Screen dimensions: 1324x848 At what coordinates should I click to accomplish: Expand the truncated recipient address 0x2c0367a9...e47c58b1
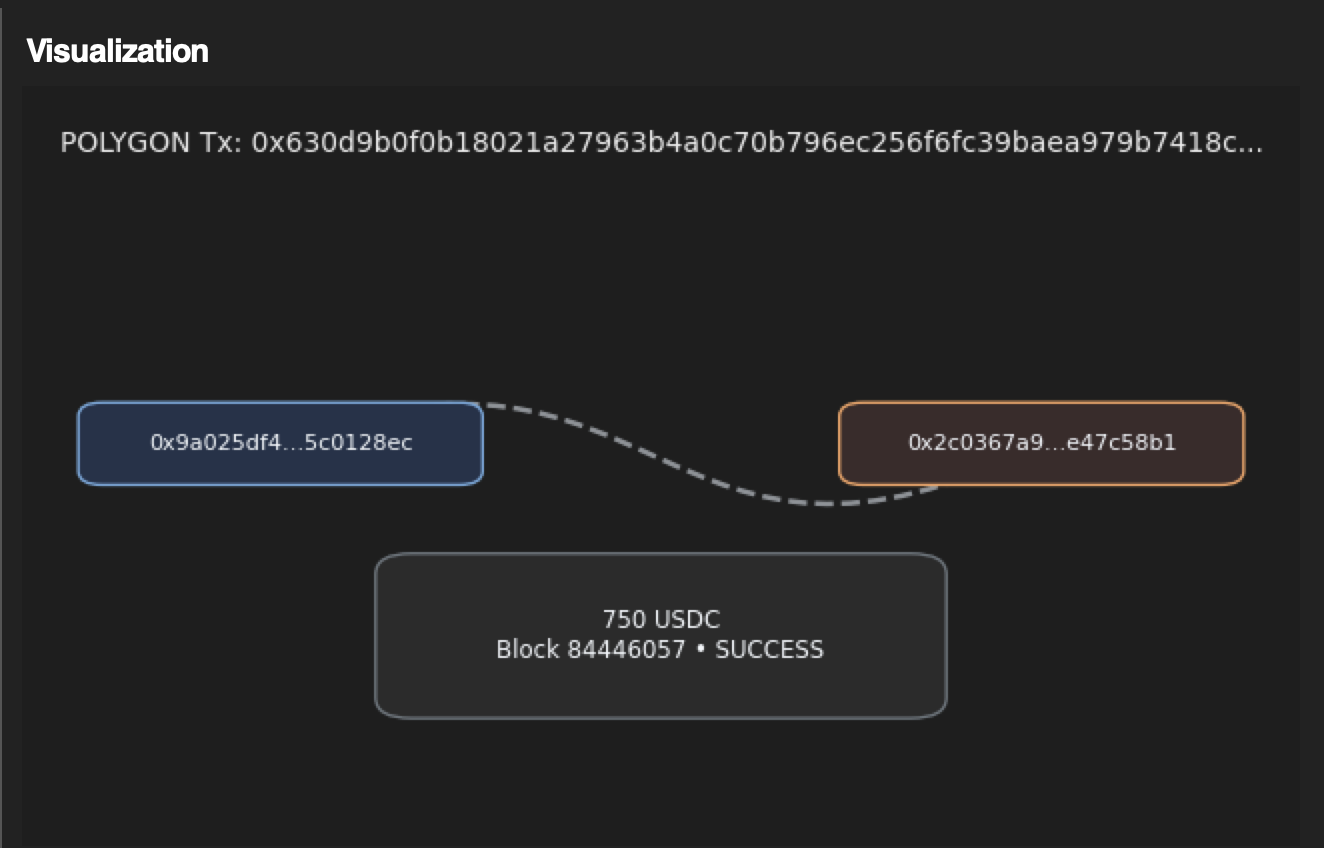pyautogui.click(x=1040, y=443)
